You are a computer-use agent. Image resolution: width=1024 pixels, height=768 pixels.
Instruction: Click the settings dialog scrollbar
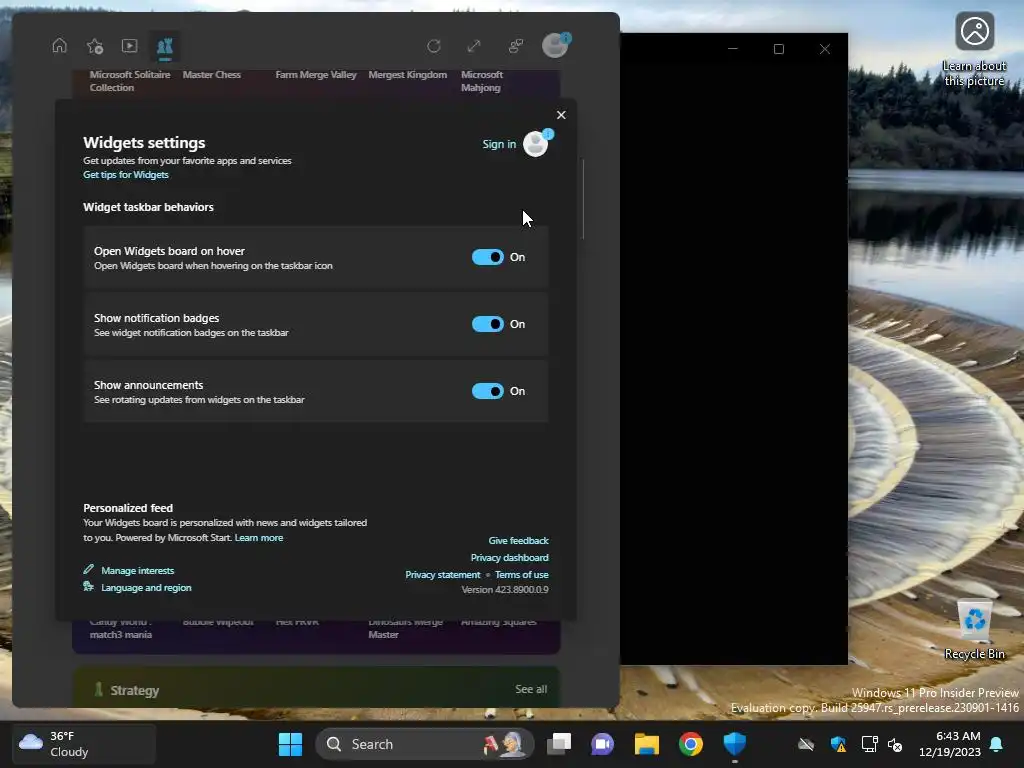click(583, 199)
